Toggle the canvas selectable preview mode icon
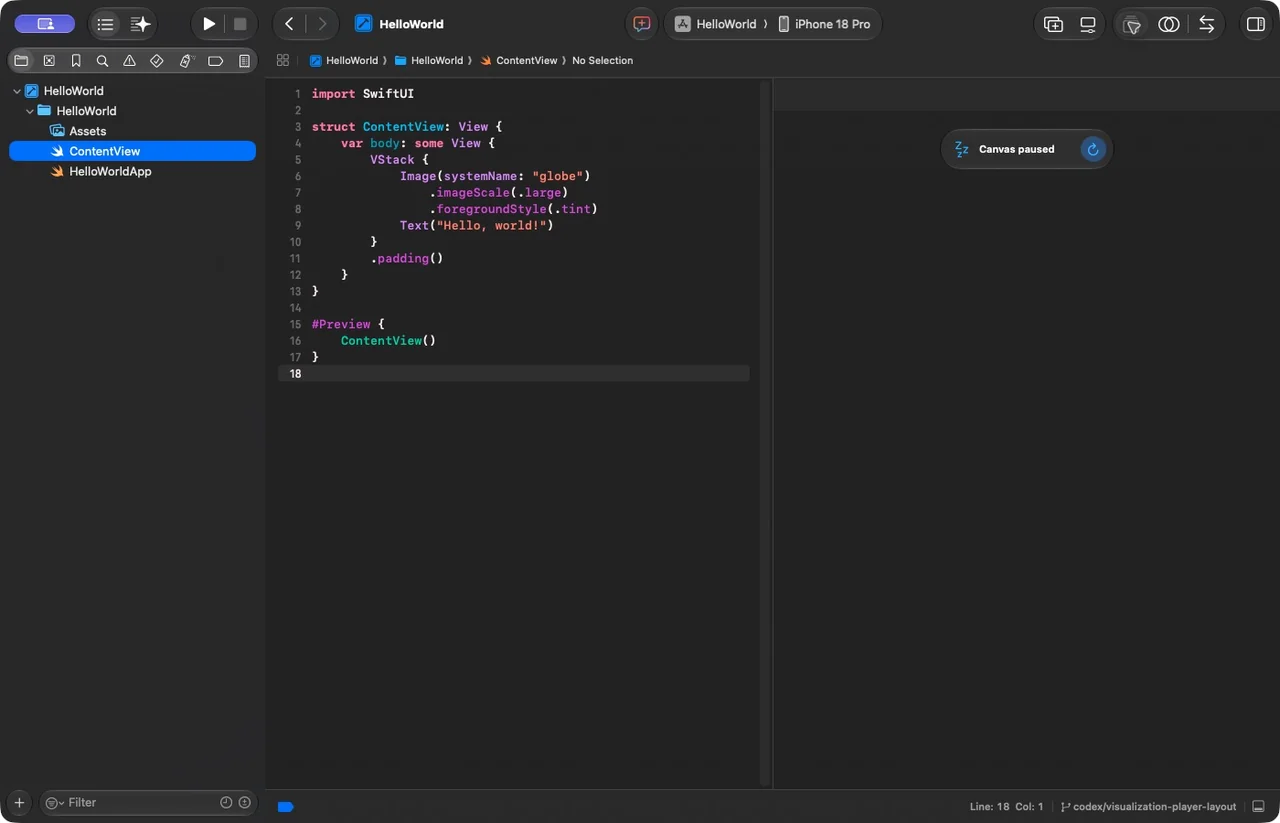This screenshot has height=823, width=1280. (1132, 24)
